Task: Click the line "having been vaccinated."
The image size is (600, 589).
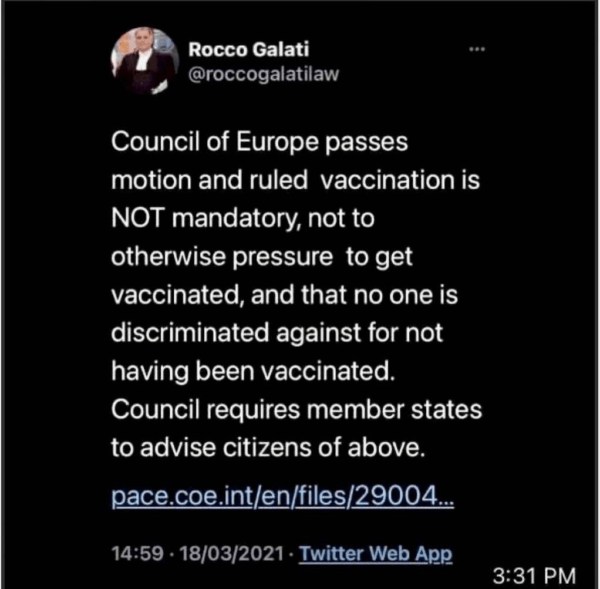Action: [x=253, y=372]
